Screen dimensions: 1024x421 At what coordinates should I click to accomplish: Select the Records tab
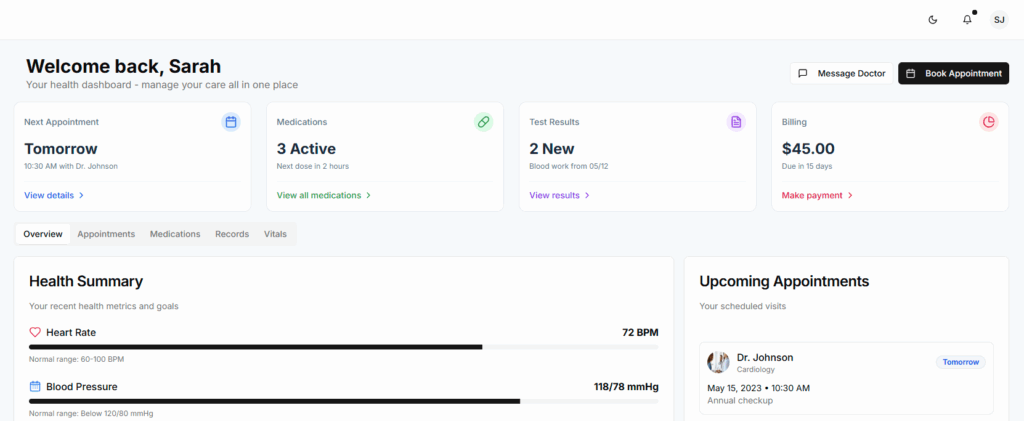point(232,234)
